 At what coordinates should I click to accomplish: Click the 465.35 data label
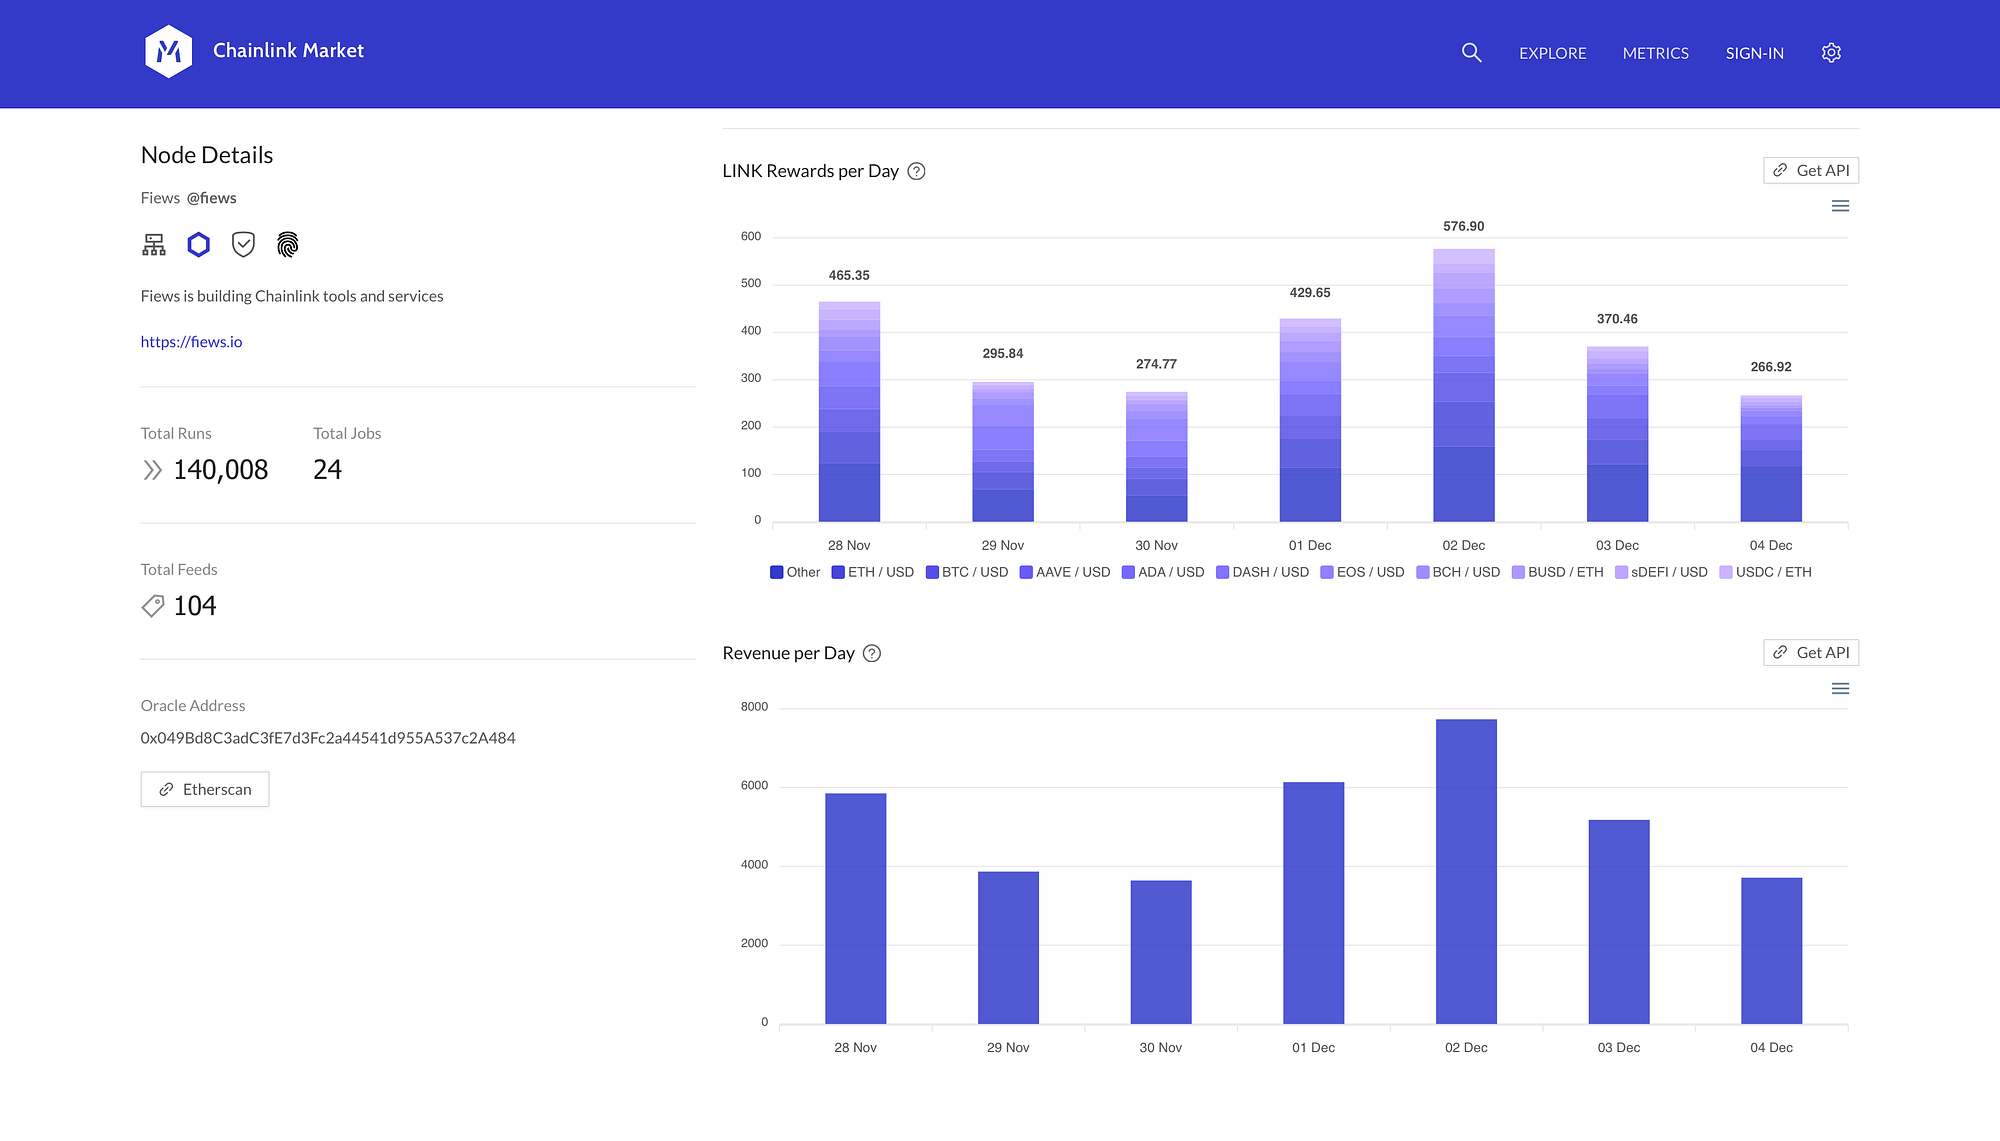[849, 275]
